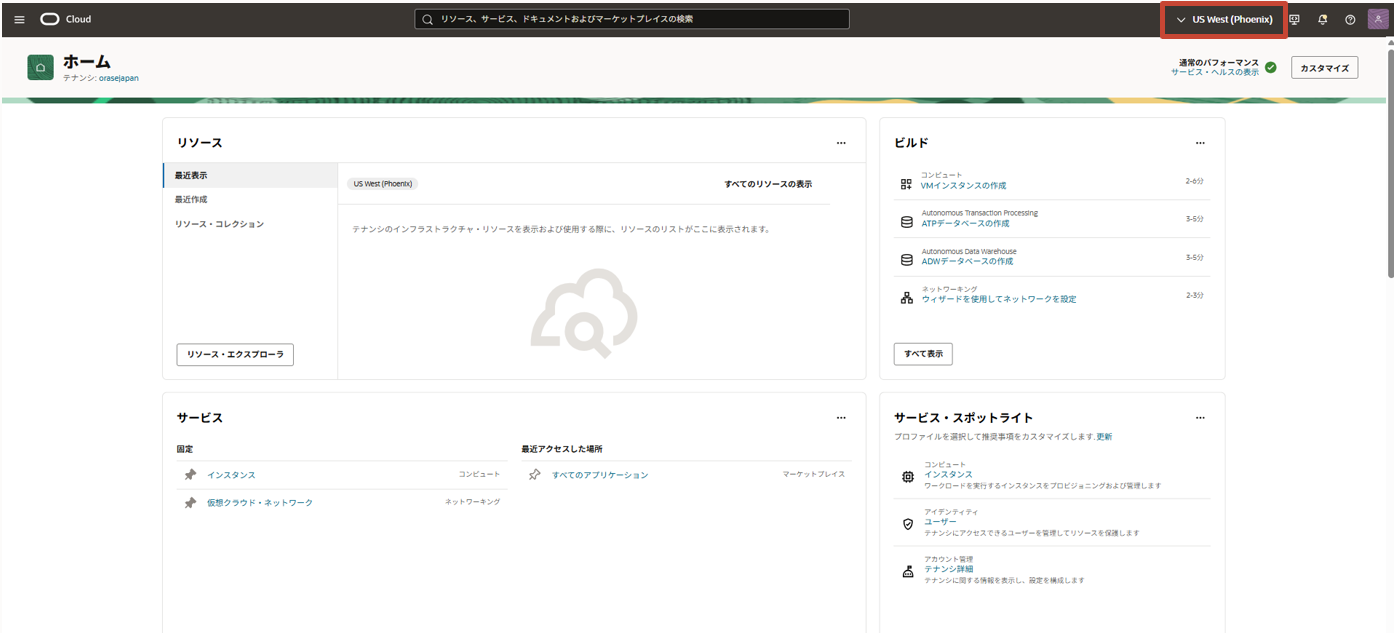Open ウィザードを使用してネットワークを設定 link
This screenshot has width=1394, height=633.
999,299
